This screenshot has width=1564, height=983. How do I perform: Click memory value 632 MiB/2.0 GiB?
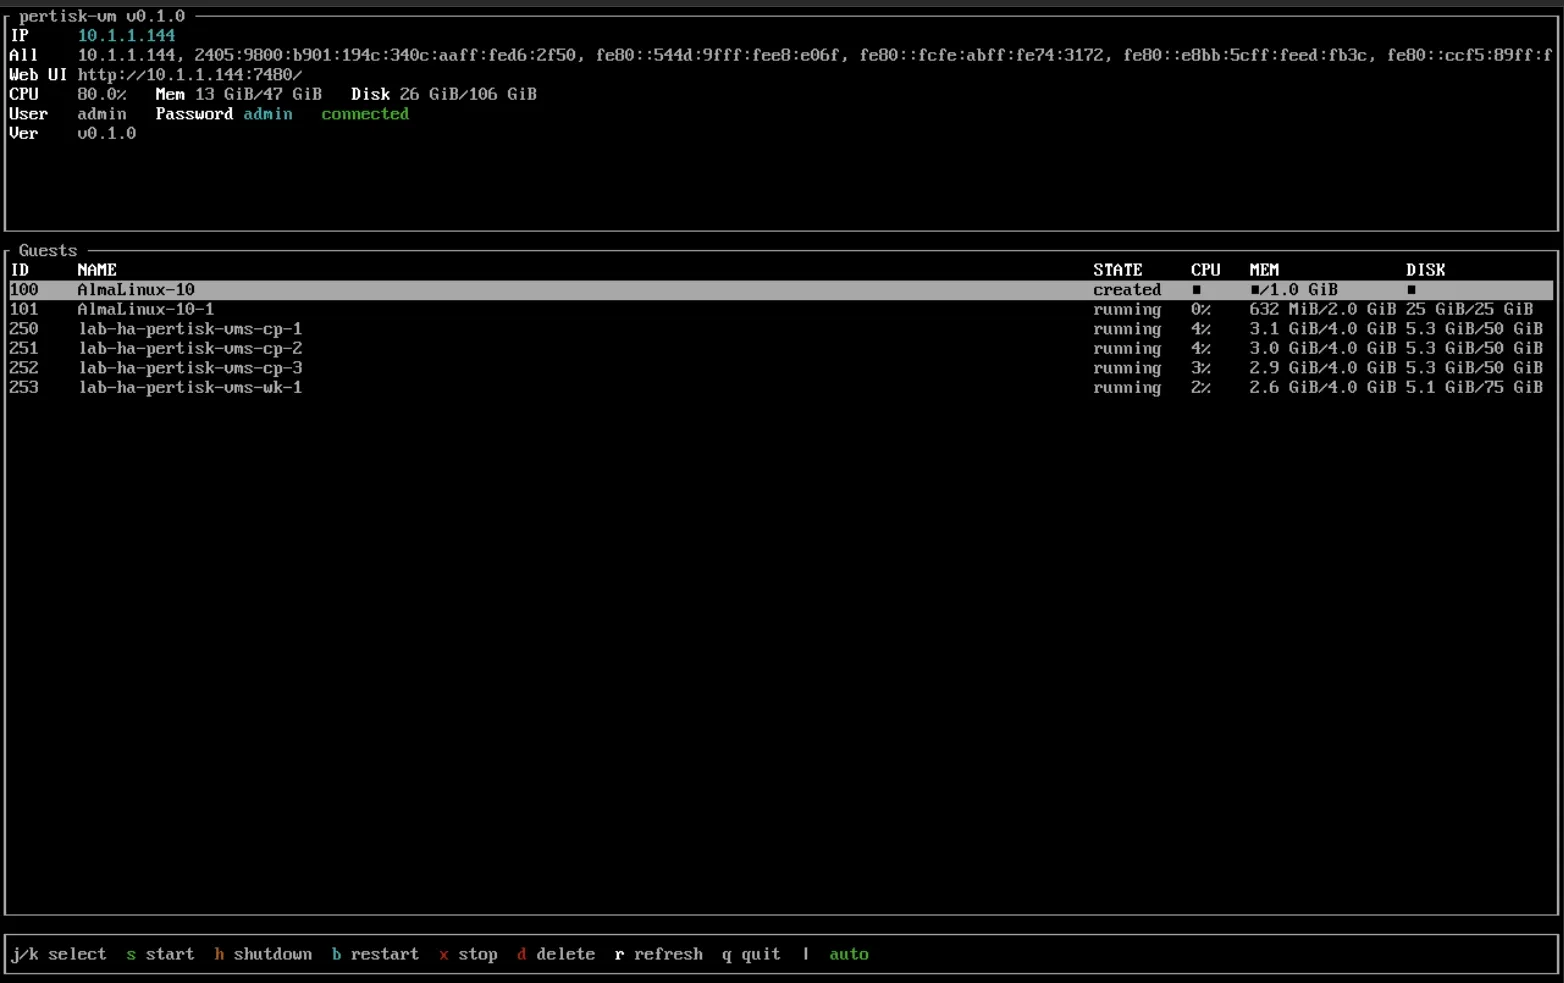(1322, 309)
